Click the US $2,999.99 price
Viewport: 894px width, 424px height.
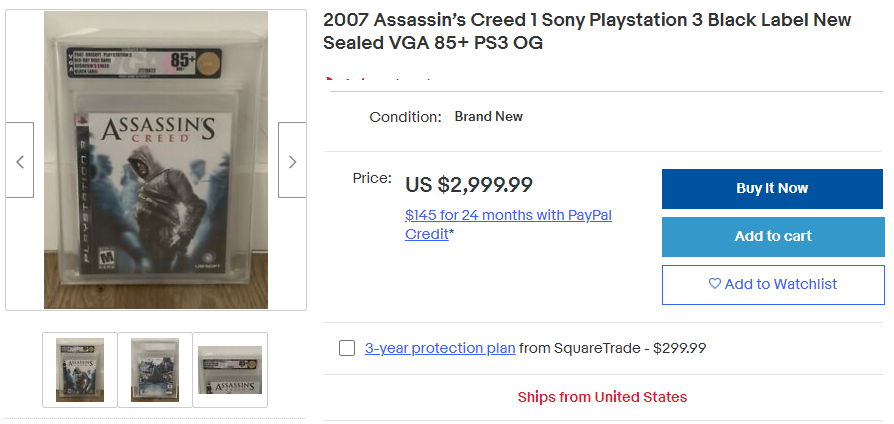(x=469, y=185)
